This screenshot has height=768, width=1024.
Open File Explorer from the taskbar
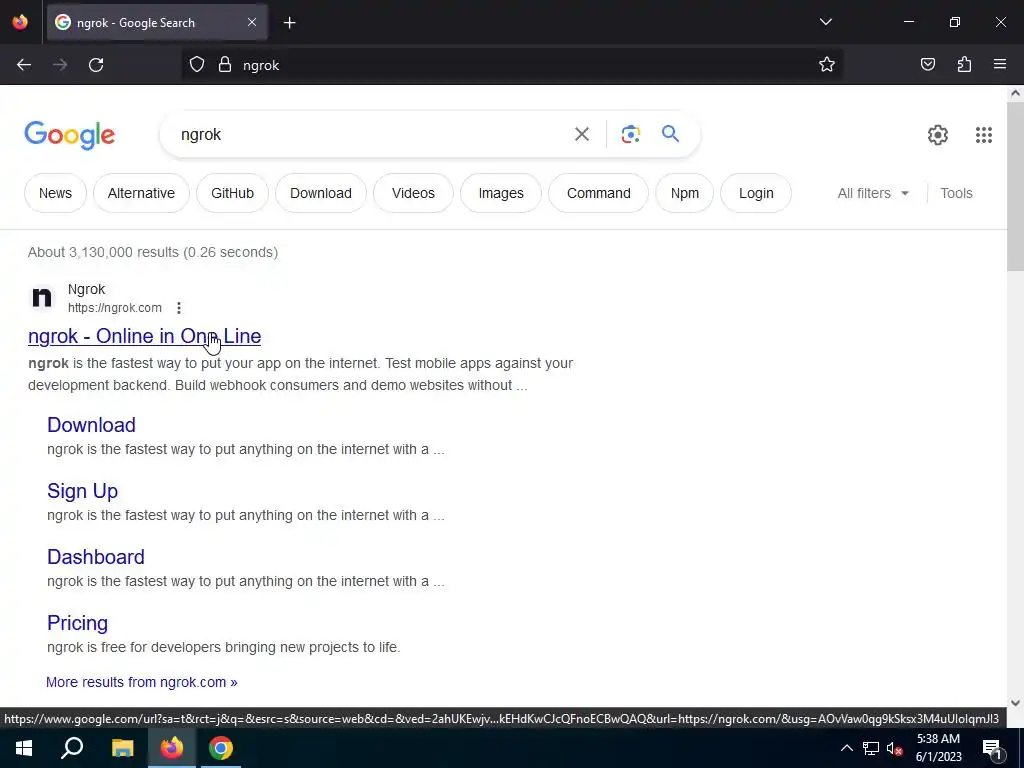[x=122, y=748]
